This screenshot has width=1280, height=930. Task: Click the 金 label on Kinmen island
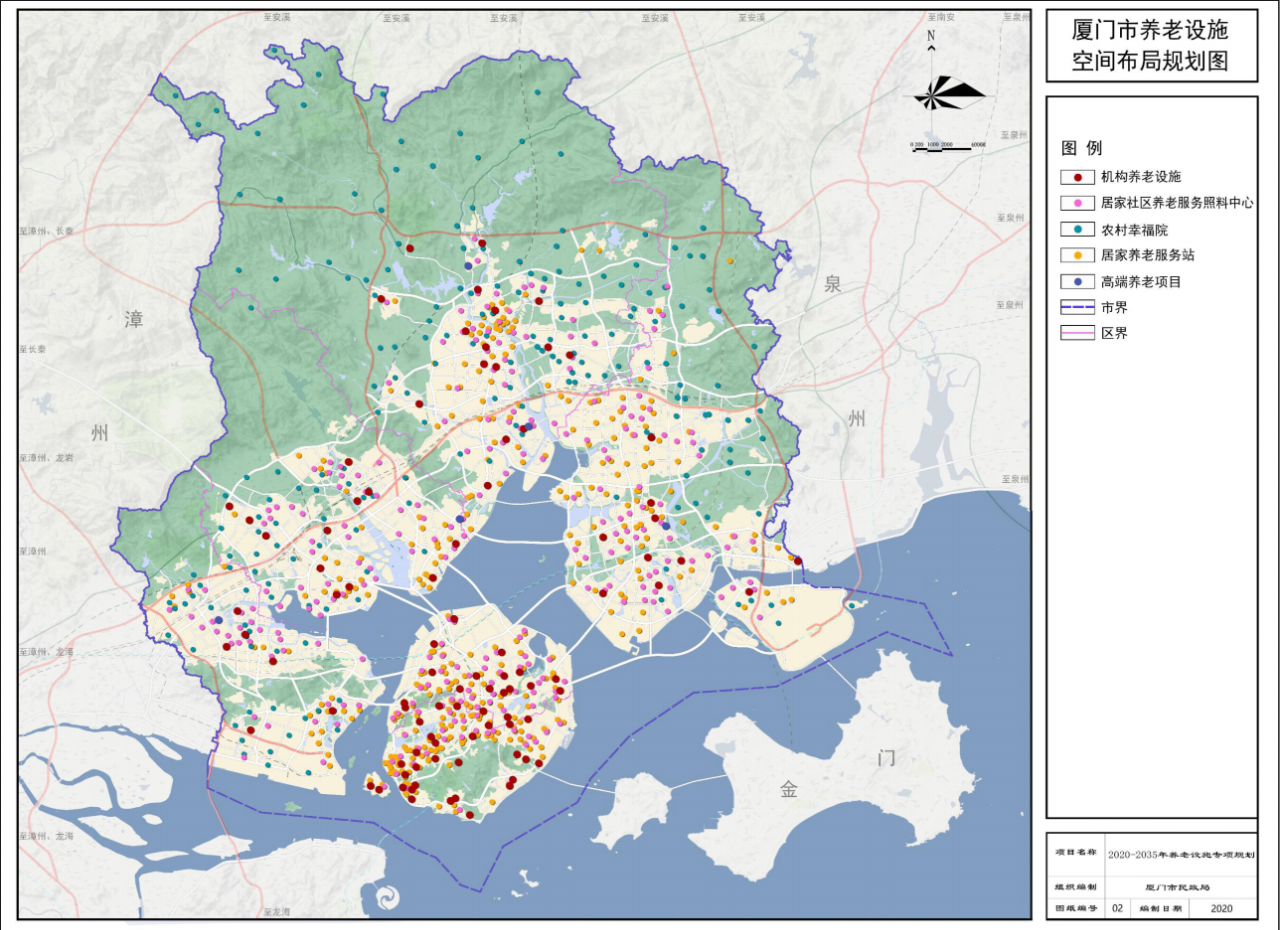pos(789,789)
